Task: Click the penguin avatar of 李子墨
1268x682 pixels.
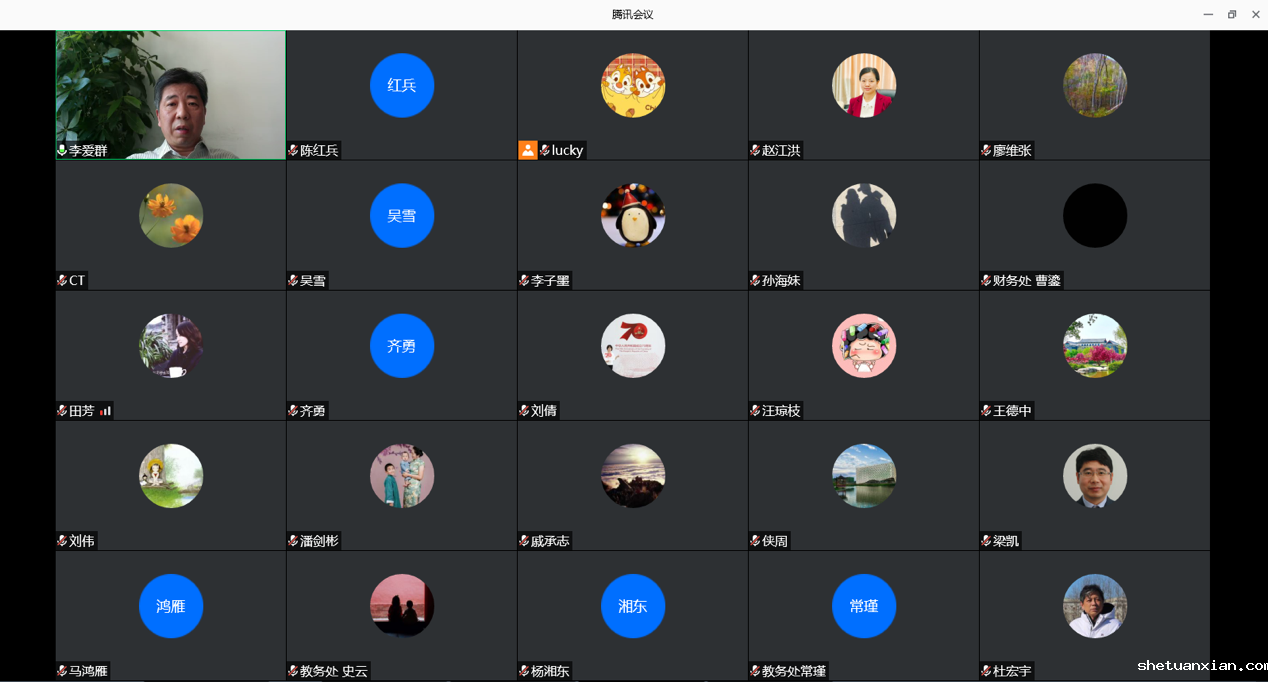Action: click(x=633, y=216)
